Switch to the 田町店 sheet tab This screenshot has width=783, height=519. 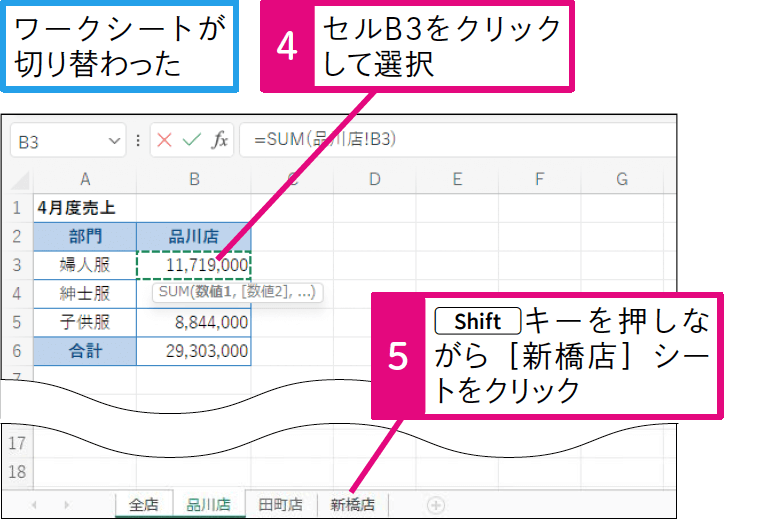click(x=281, y=505)
